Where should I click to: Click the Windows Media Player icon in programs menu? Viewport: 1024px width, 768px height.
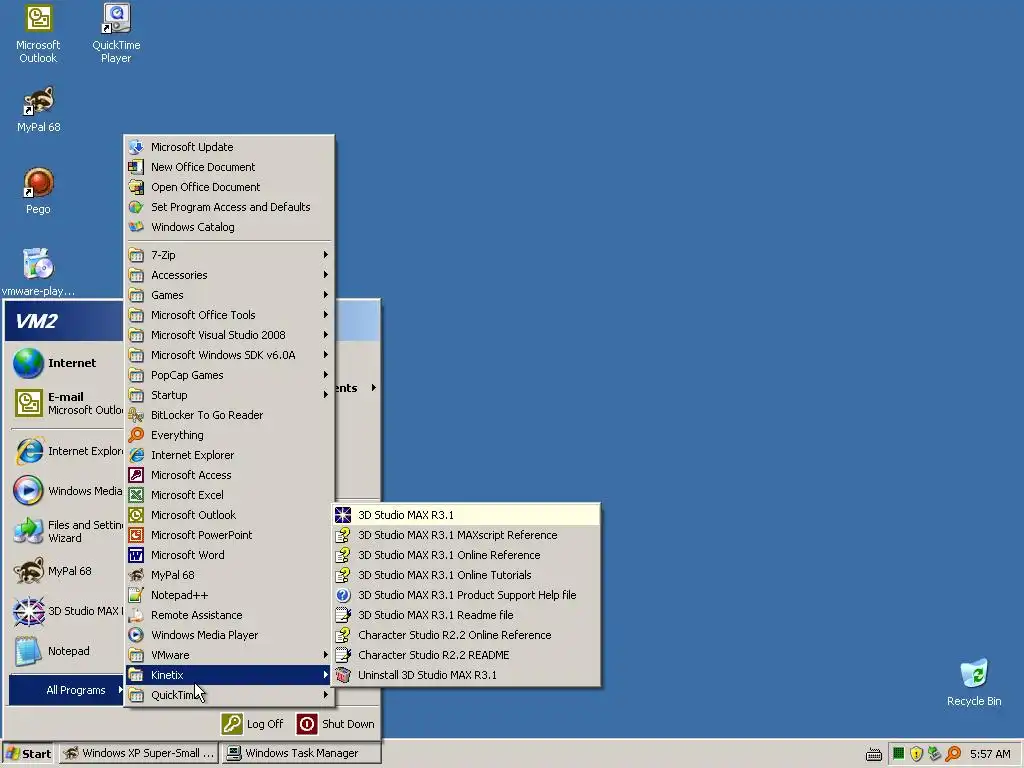click(x=136, y=635)
